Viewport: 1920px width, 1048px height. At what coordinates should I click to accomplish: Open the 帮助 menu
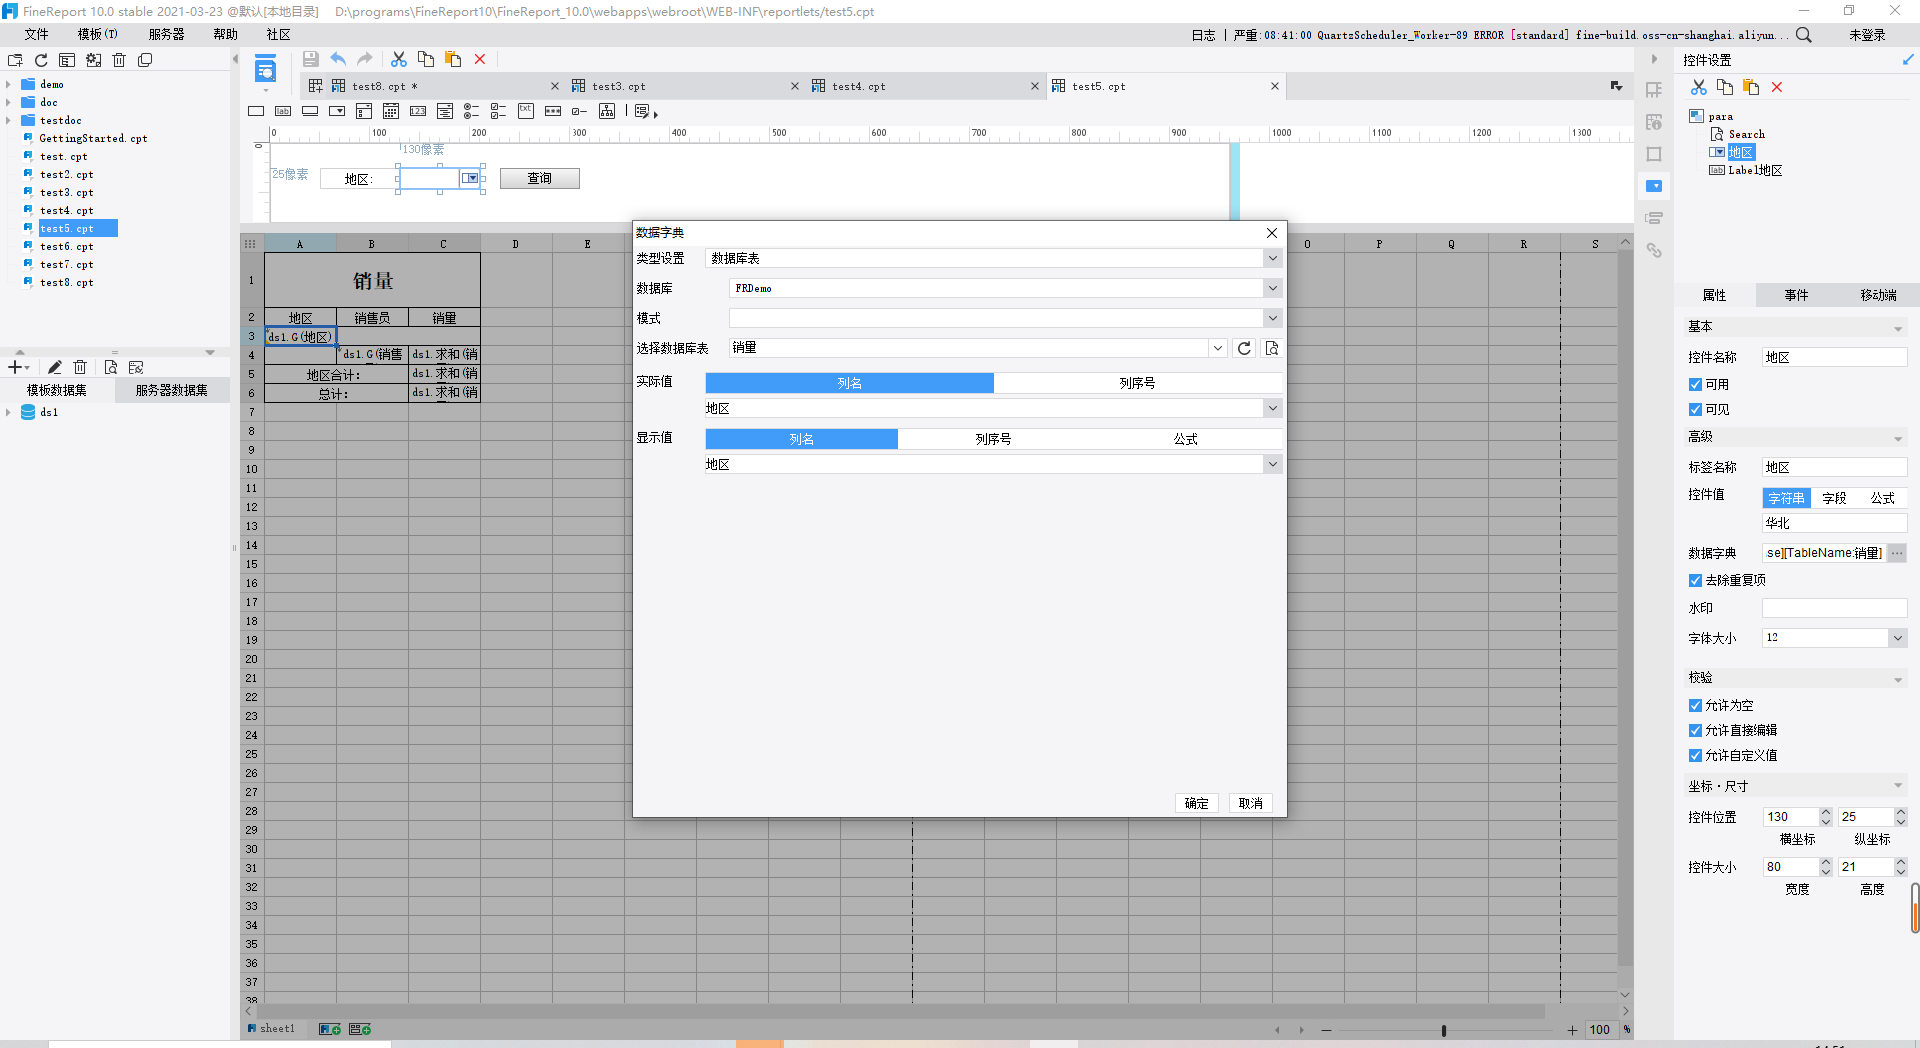[x=226, y=34]
